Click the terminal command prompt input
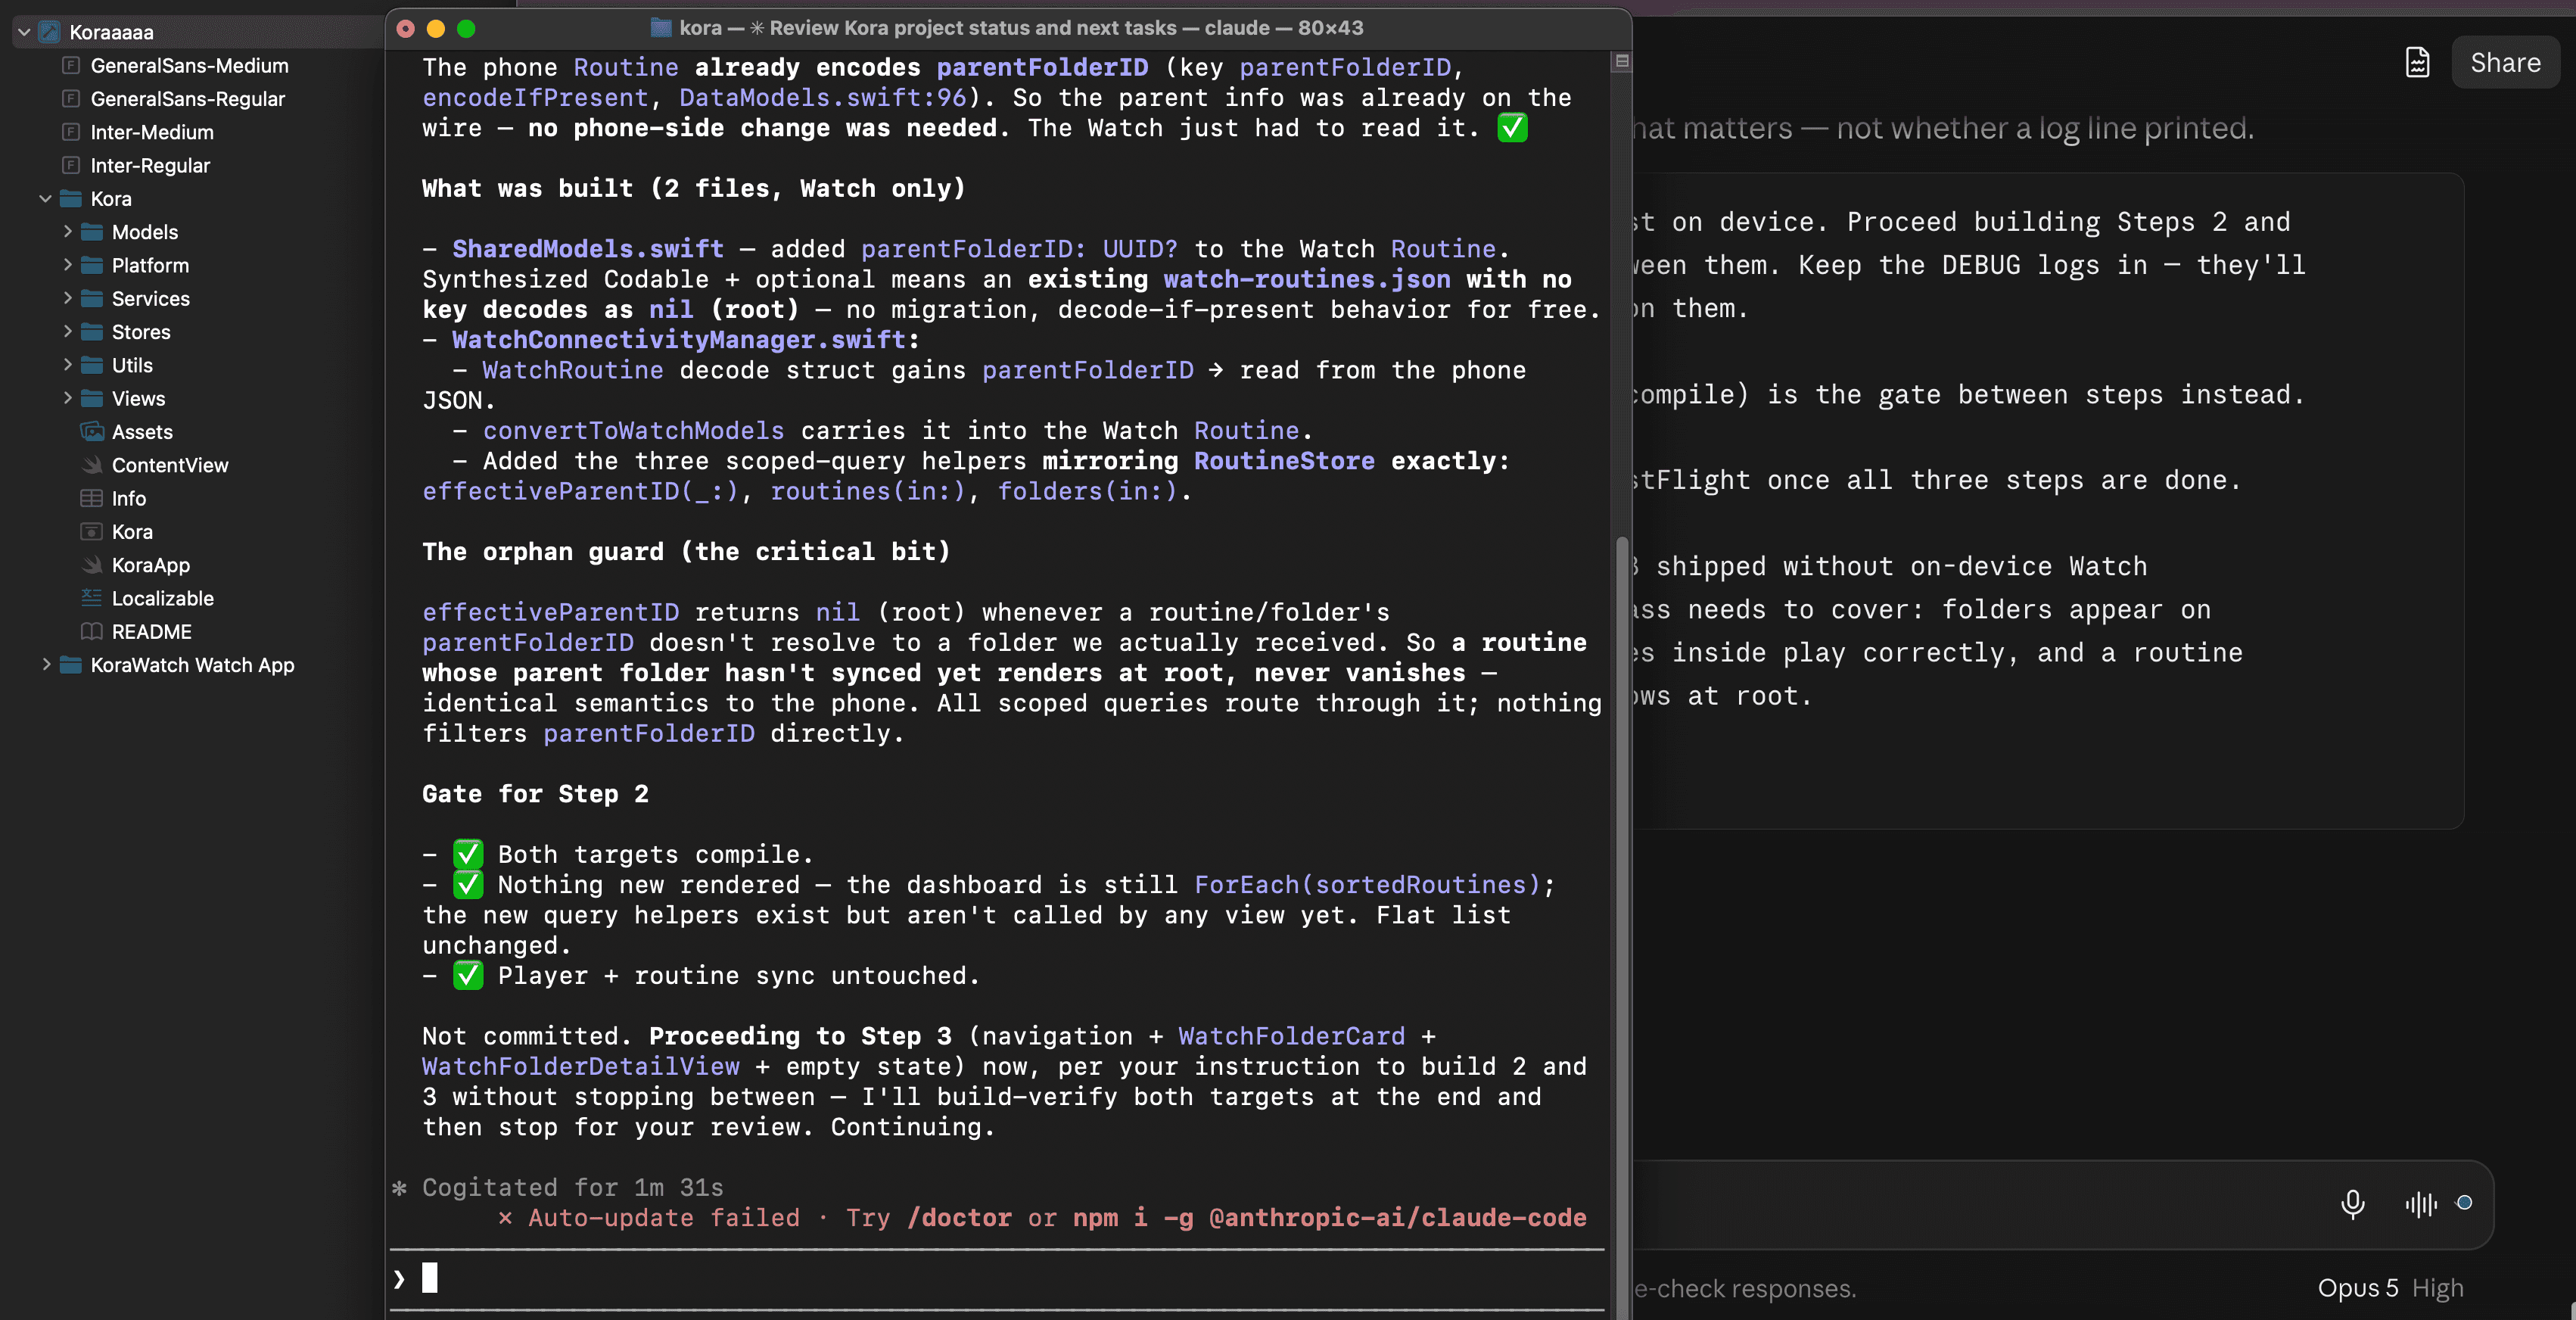The width and height of the screenshot is (2576, 1320). tap(997, 1278)
